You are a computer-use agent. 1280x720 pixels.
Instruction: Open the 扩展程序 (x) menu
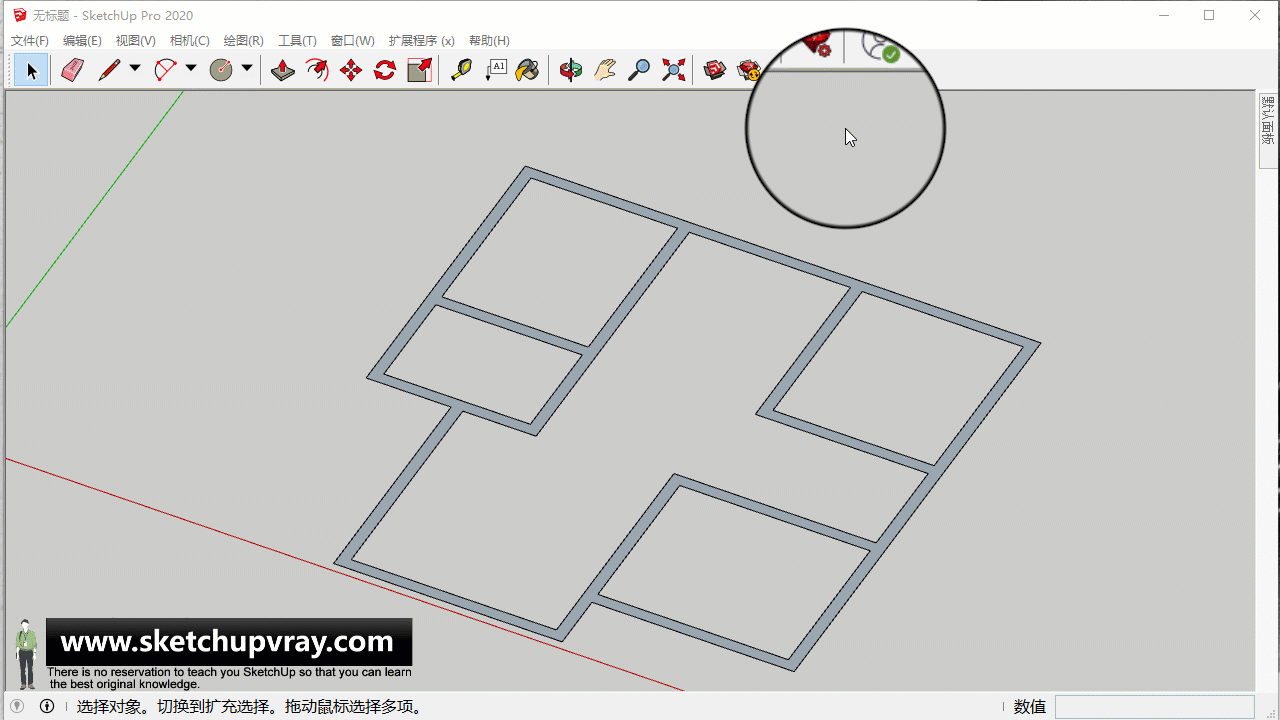pyautogui.click(x=421, y=41)
